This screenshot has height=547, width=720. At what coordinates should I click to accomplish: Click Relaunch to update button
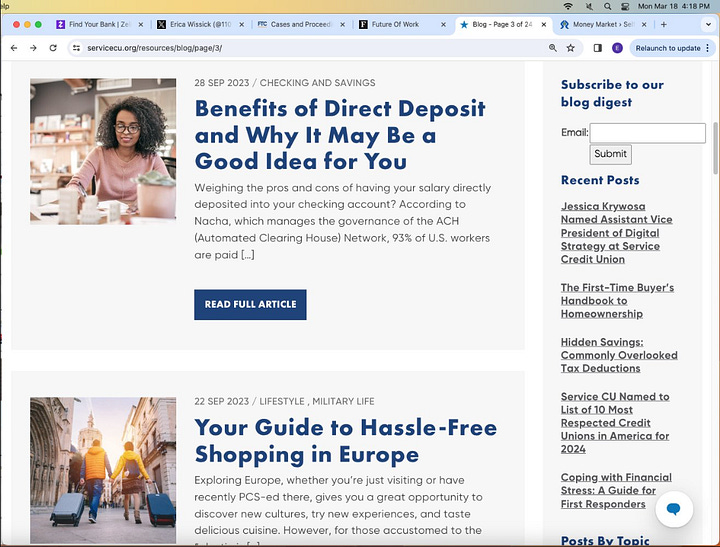point(668,48)
